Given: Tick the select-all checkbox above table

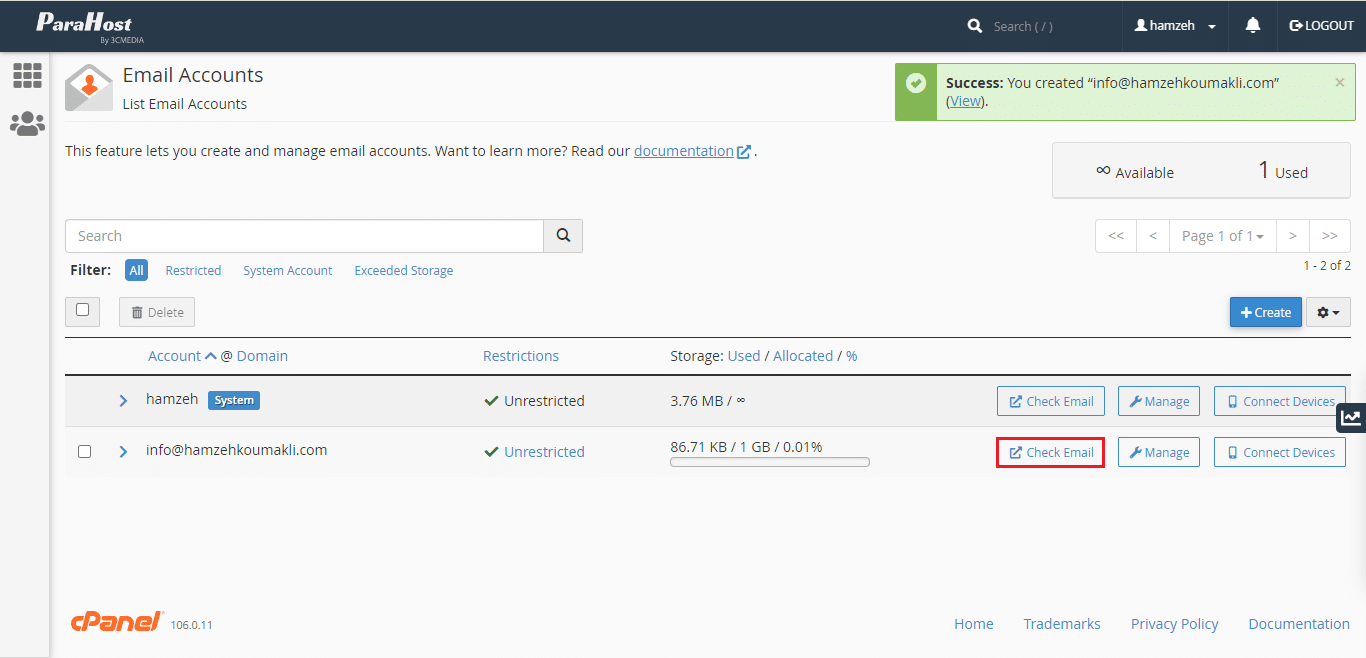Looking at the screenshot, I should pos(83,311).
